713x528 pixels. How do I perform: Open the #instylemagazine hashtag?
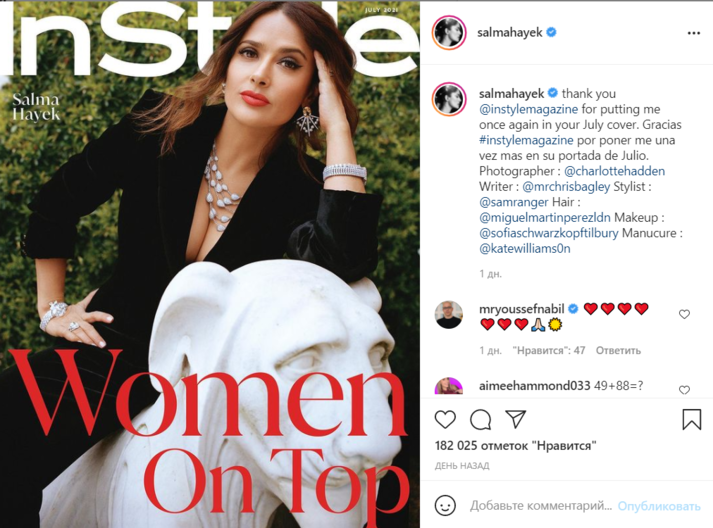(x=526, y=140)
